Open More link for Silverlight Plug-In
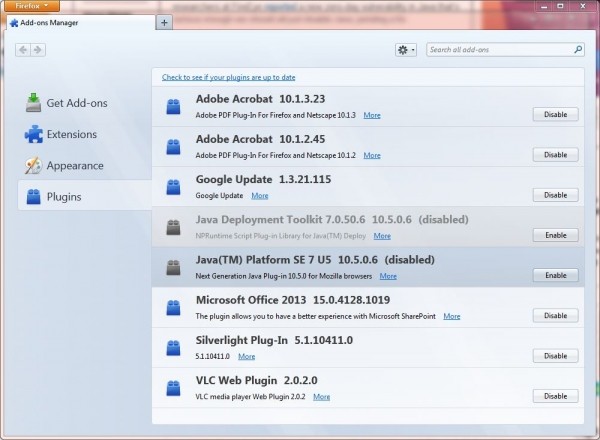The height and width of the screenshot is (440, 600). tap(246, 356)
